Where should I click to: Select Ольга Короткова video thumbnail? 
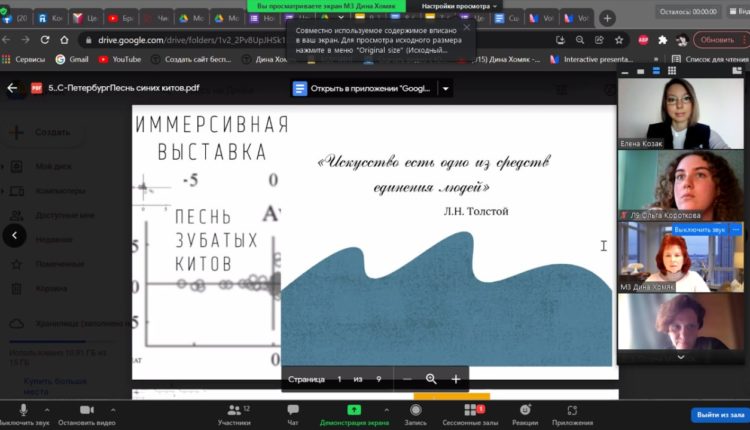click(681, 185)
